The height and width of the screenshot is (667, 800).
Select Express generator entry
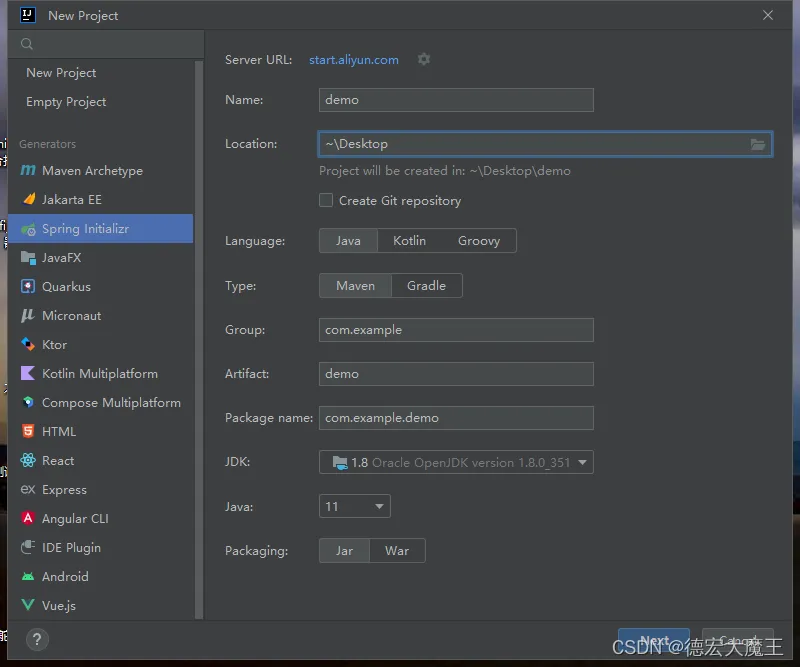tap(101, 489)
